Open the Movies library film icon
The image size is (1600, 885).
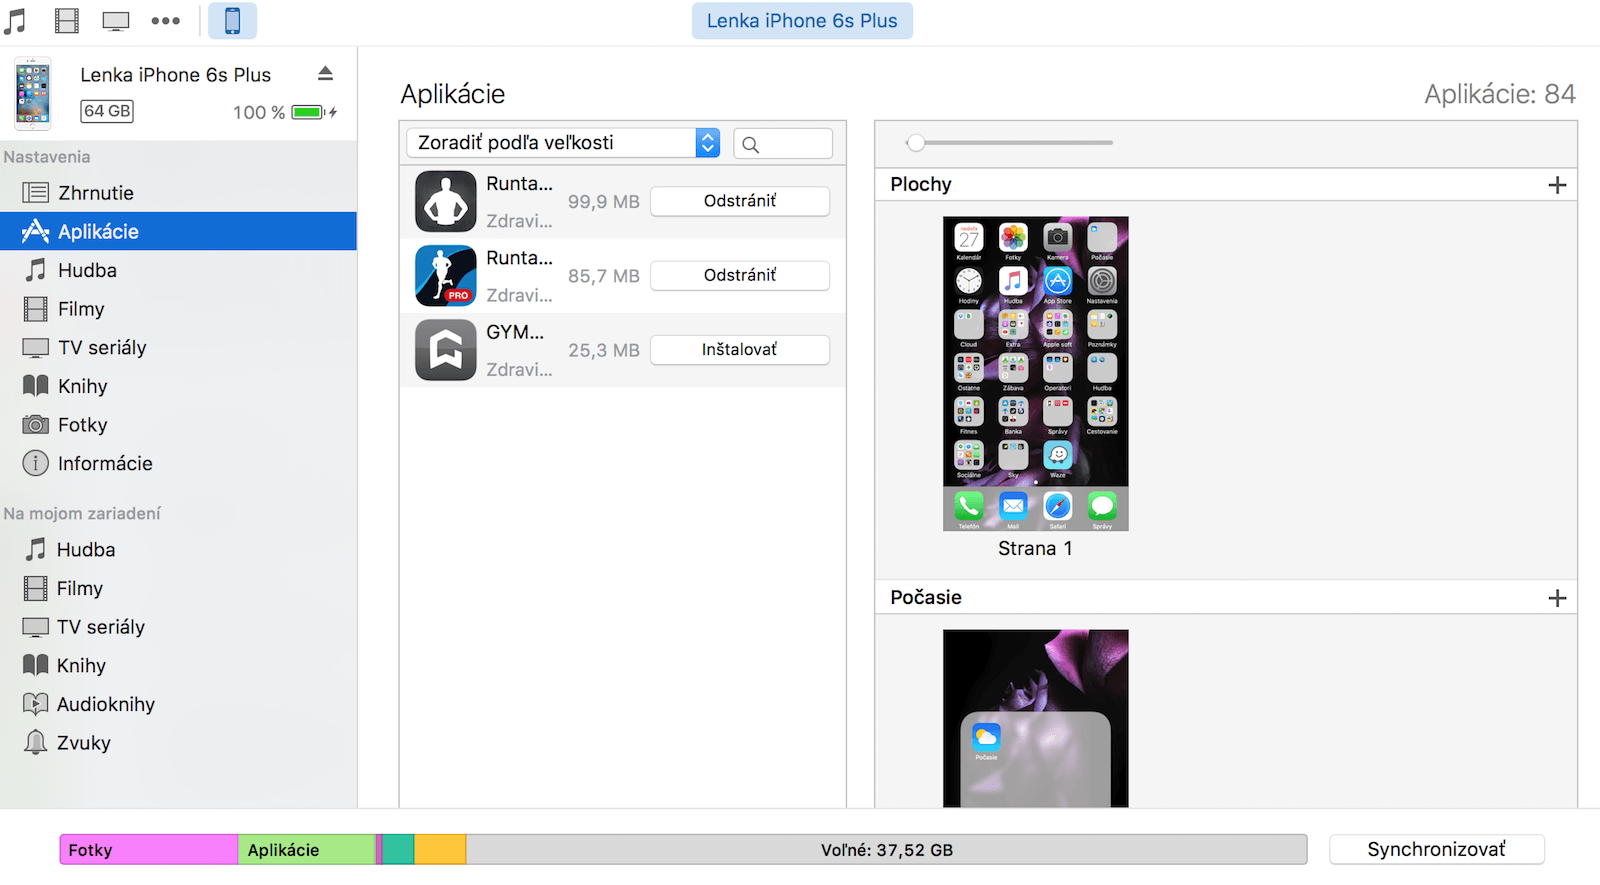[67, 20]
